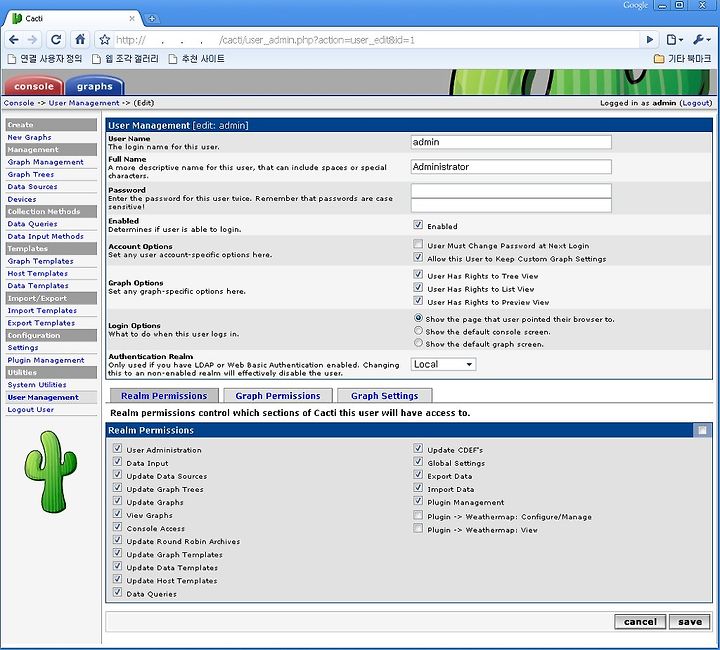Check Plugin -> Weathermap: Configure/Manage
This screenshot has height=650, width=720.
pos(418,515)
